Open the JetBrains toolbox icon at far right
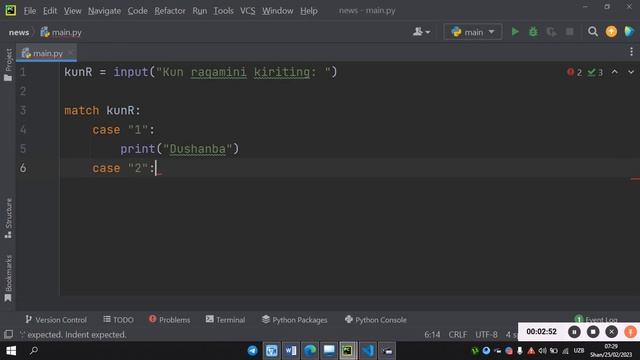This screenshot has width=640, height=360. coord(629,32)
